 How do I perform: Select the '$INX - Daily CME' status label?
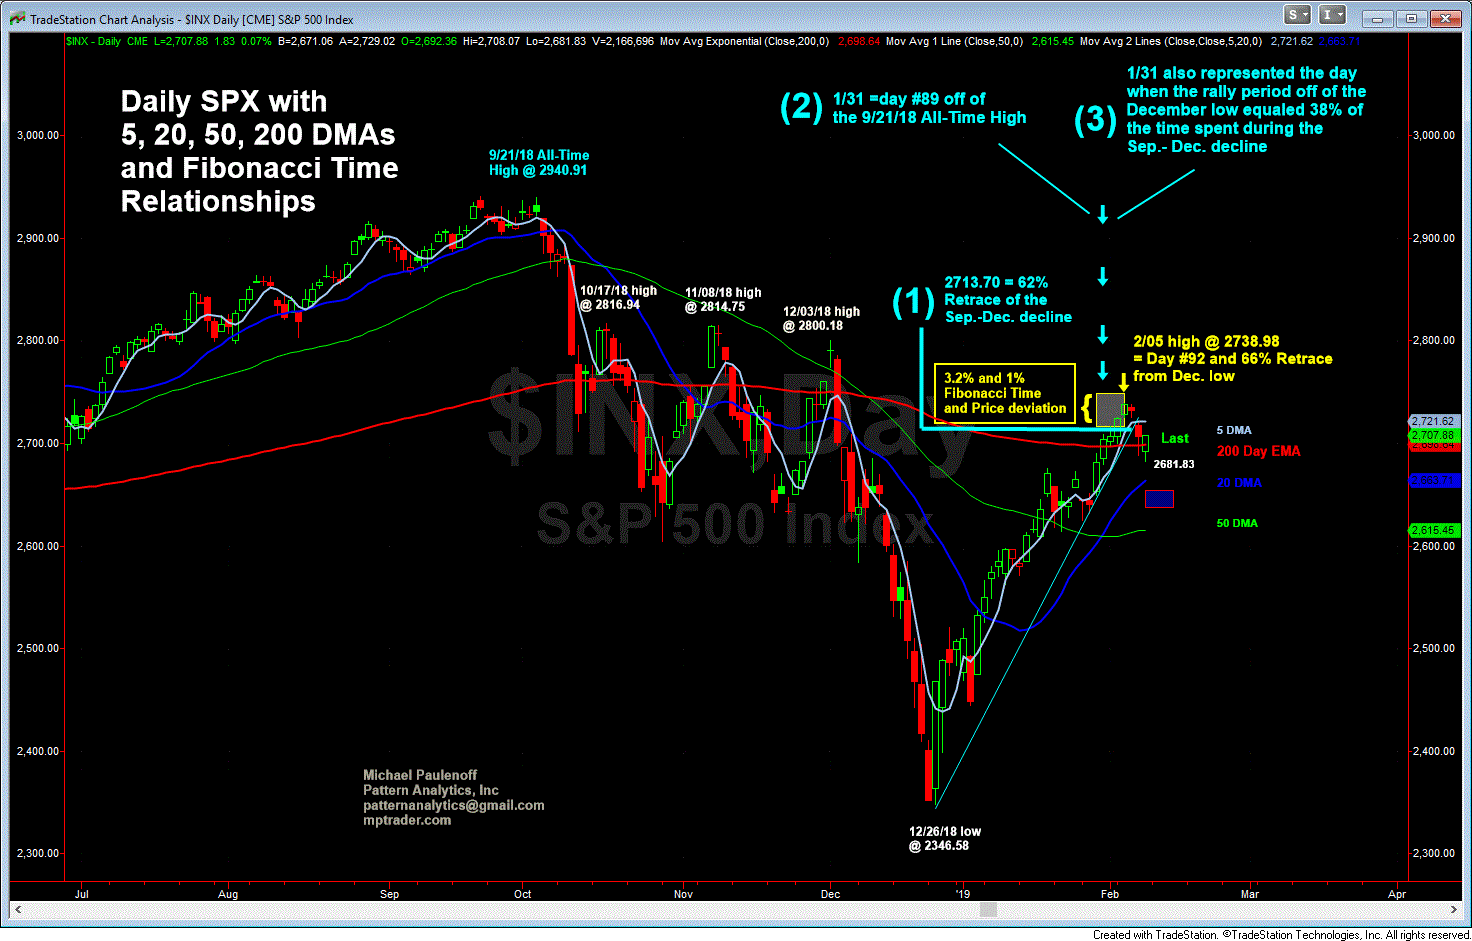pyautogui.click(x=107, y=42)
